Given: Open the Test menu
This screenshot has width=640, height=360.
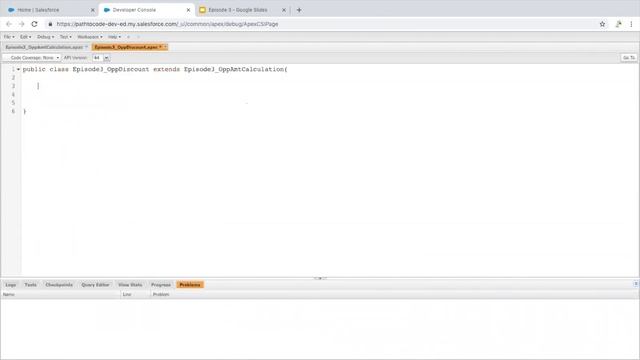Looking at the screenshot, I should [65, 37].
